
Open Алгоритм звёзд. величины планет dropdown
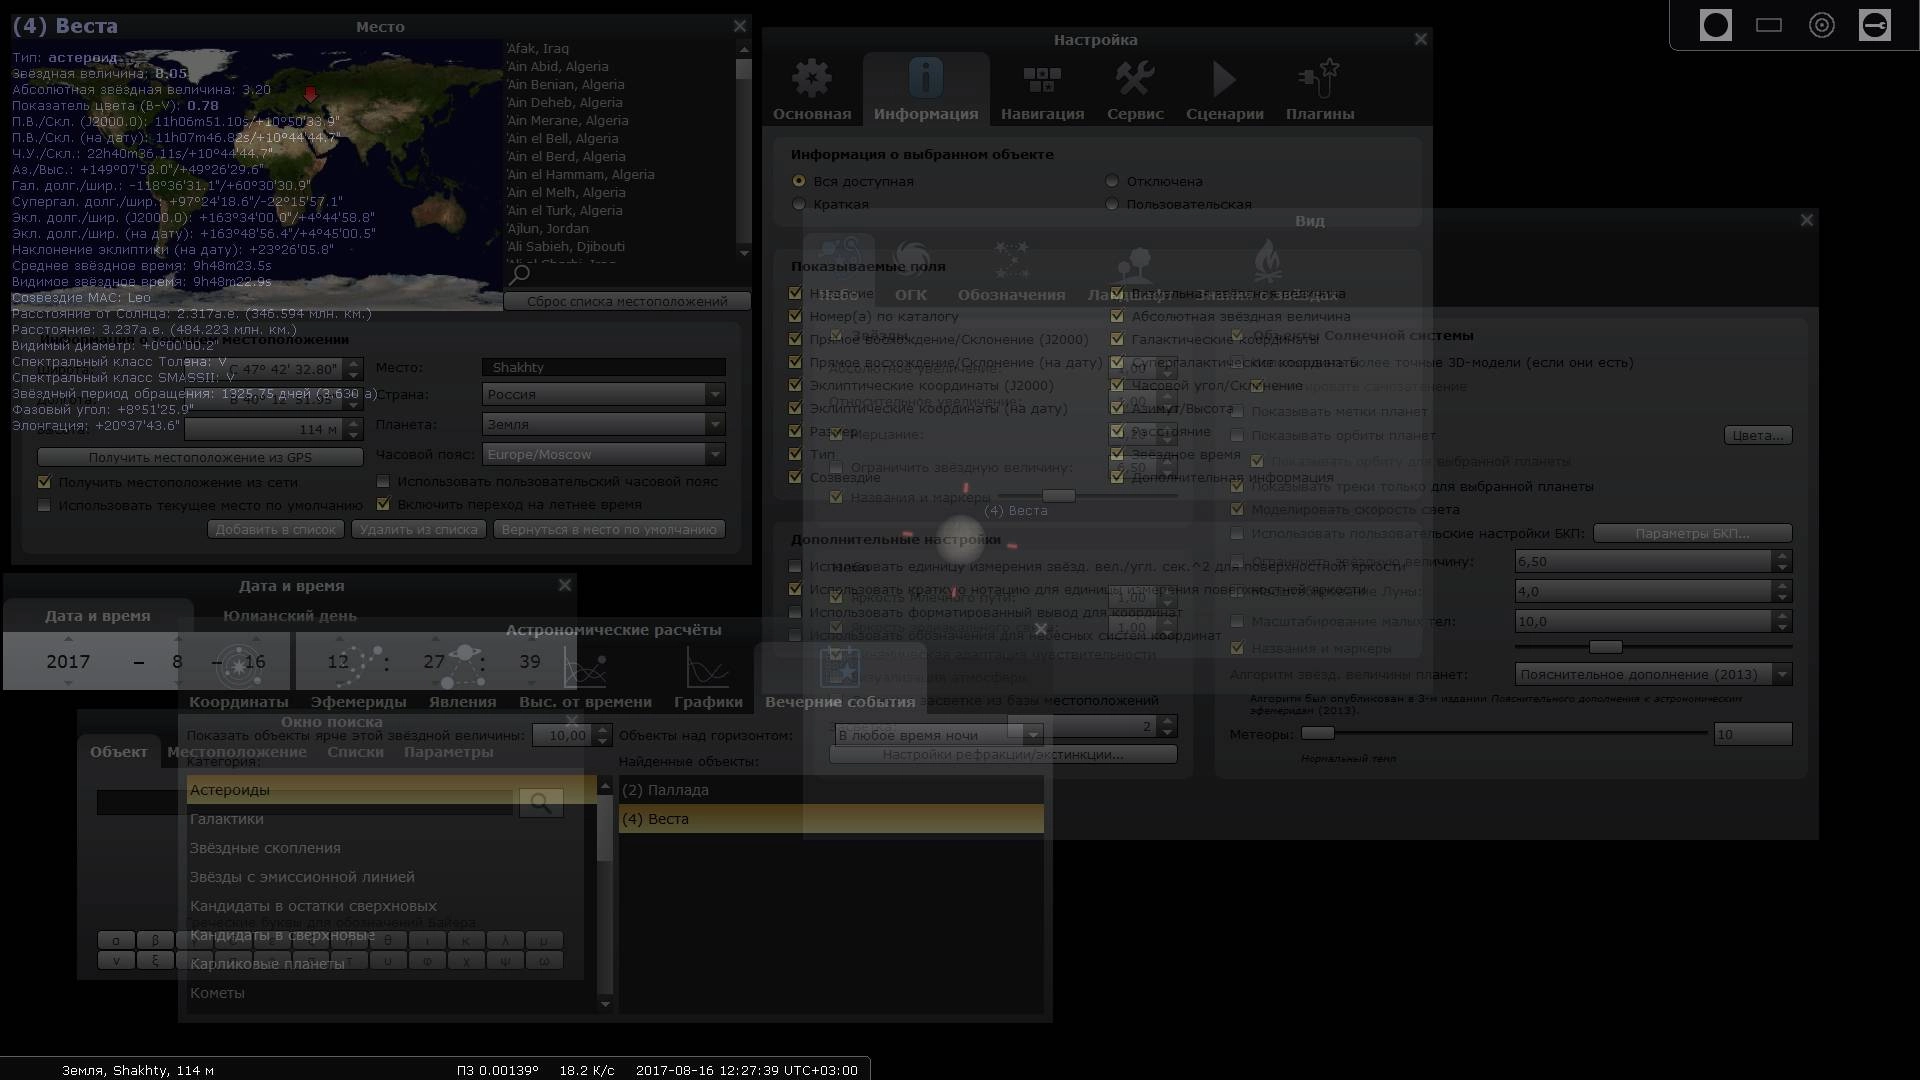[x=1653, y=674]
